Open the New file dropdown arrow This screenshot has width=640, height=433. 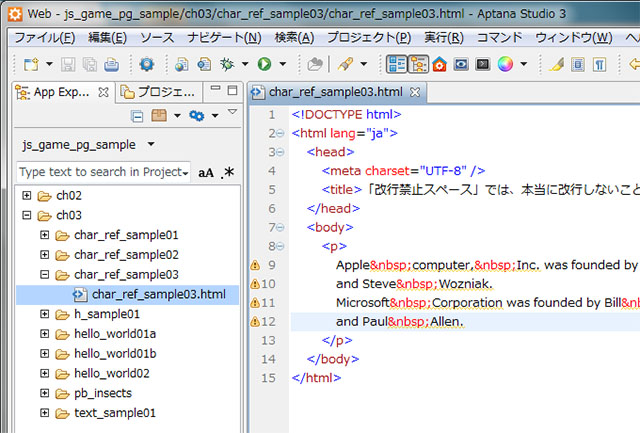tap(49, 64)
